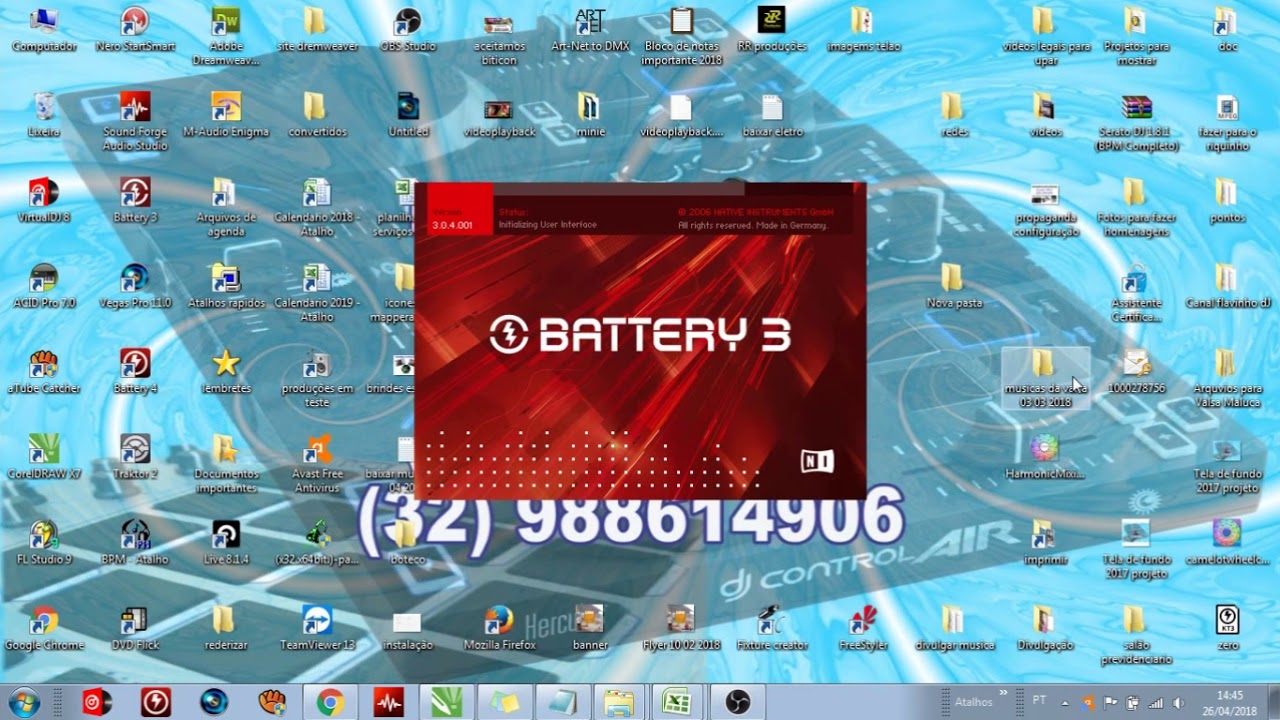1280x720 pixels.
Task: Open the Windows Start menu
Action: point(23,702)
